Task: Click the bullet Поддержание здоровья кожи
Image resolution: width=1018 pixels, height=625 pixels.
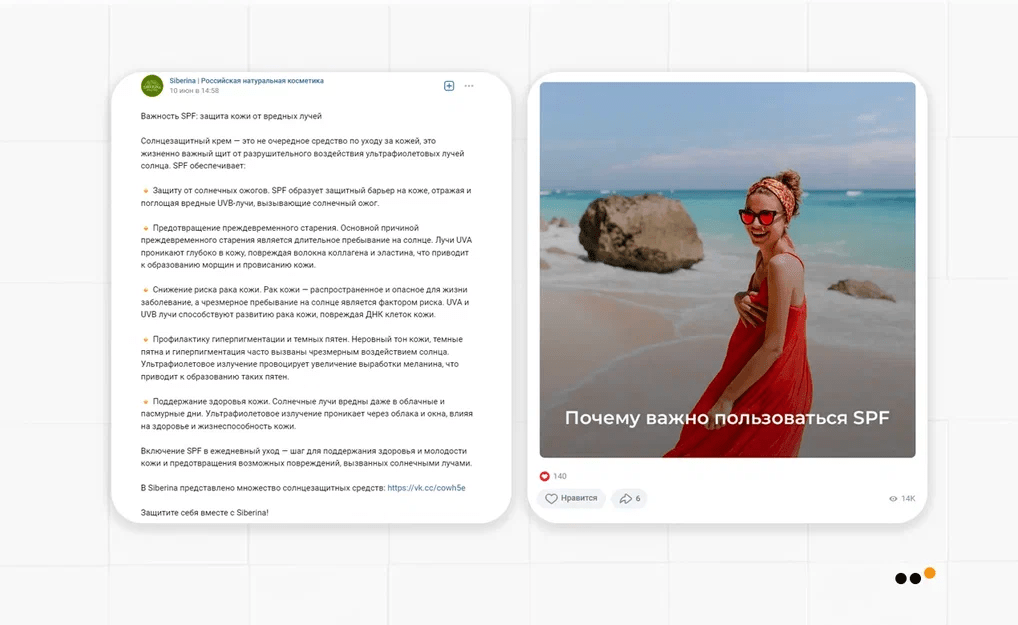Action: pos(306,413)
